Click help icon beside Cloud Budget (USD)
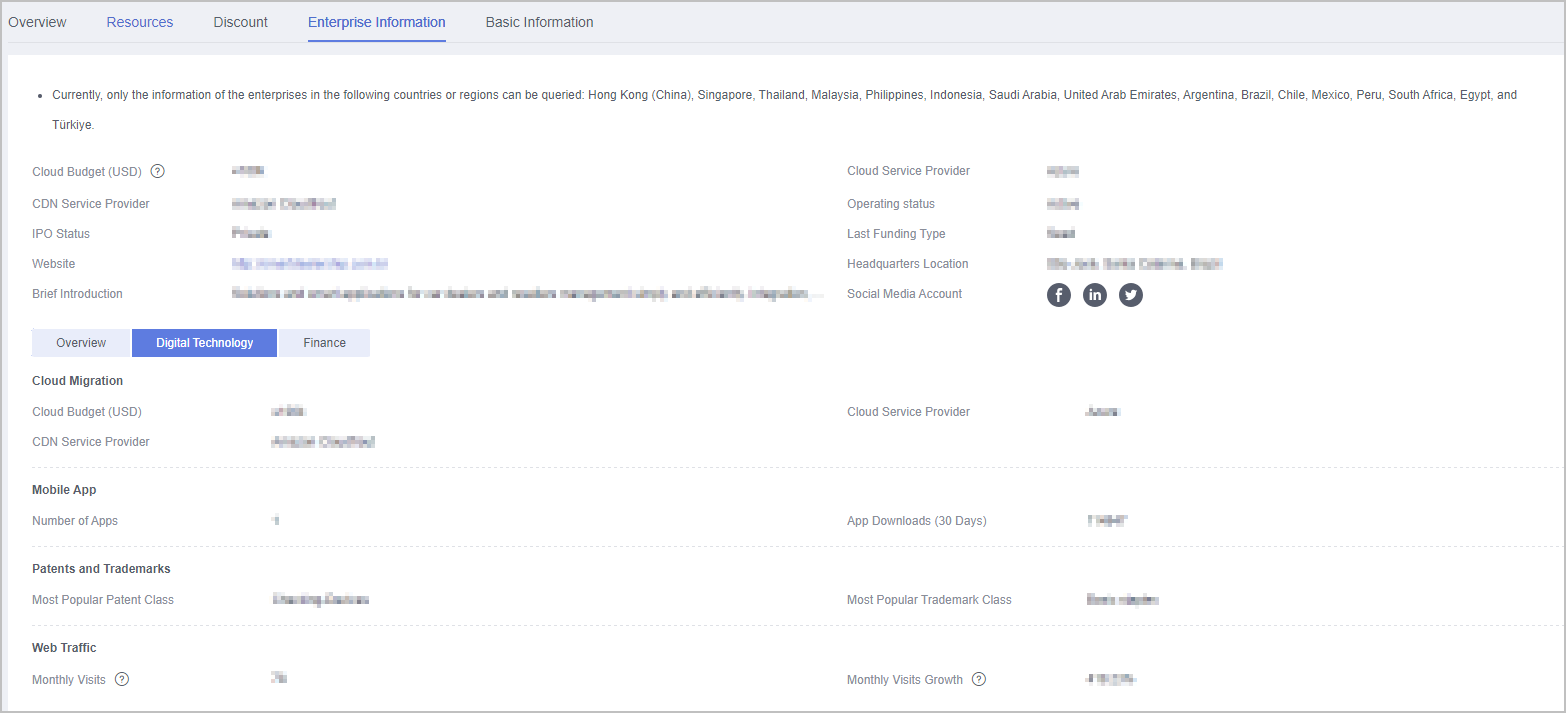 157,171
